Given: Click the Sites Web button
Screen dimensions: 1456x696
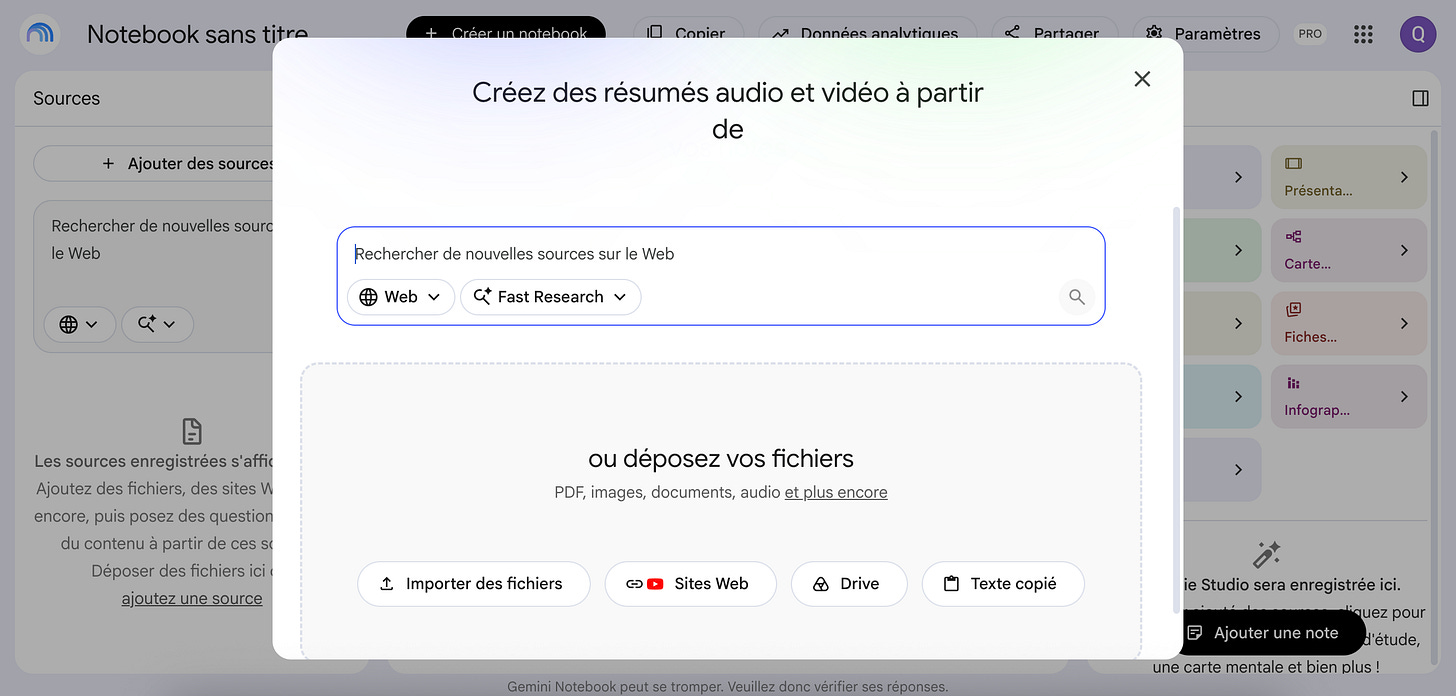Looking at the screenshot, I should click(x=691, y=584).
